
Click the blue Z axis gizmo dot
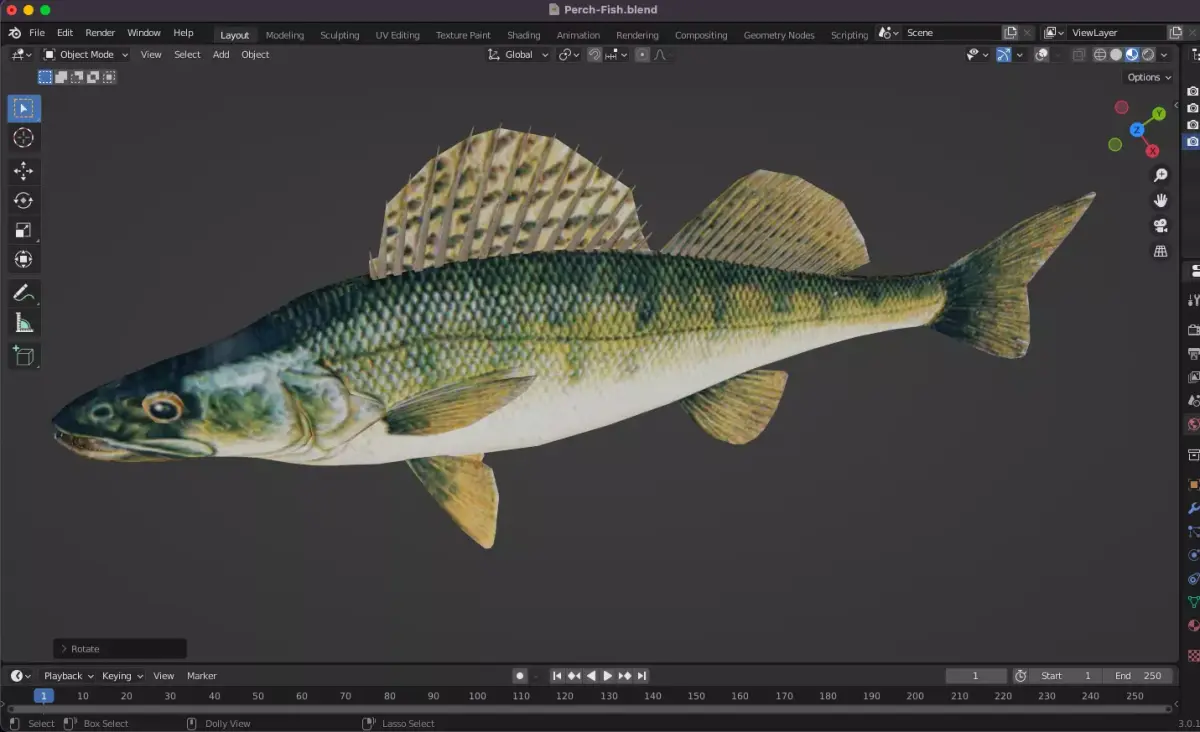[x=1137, y=130]
